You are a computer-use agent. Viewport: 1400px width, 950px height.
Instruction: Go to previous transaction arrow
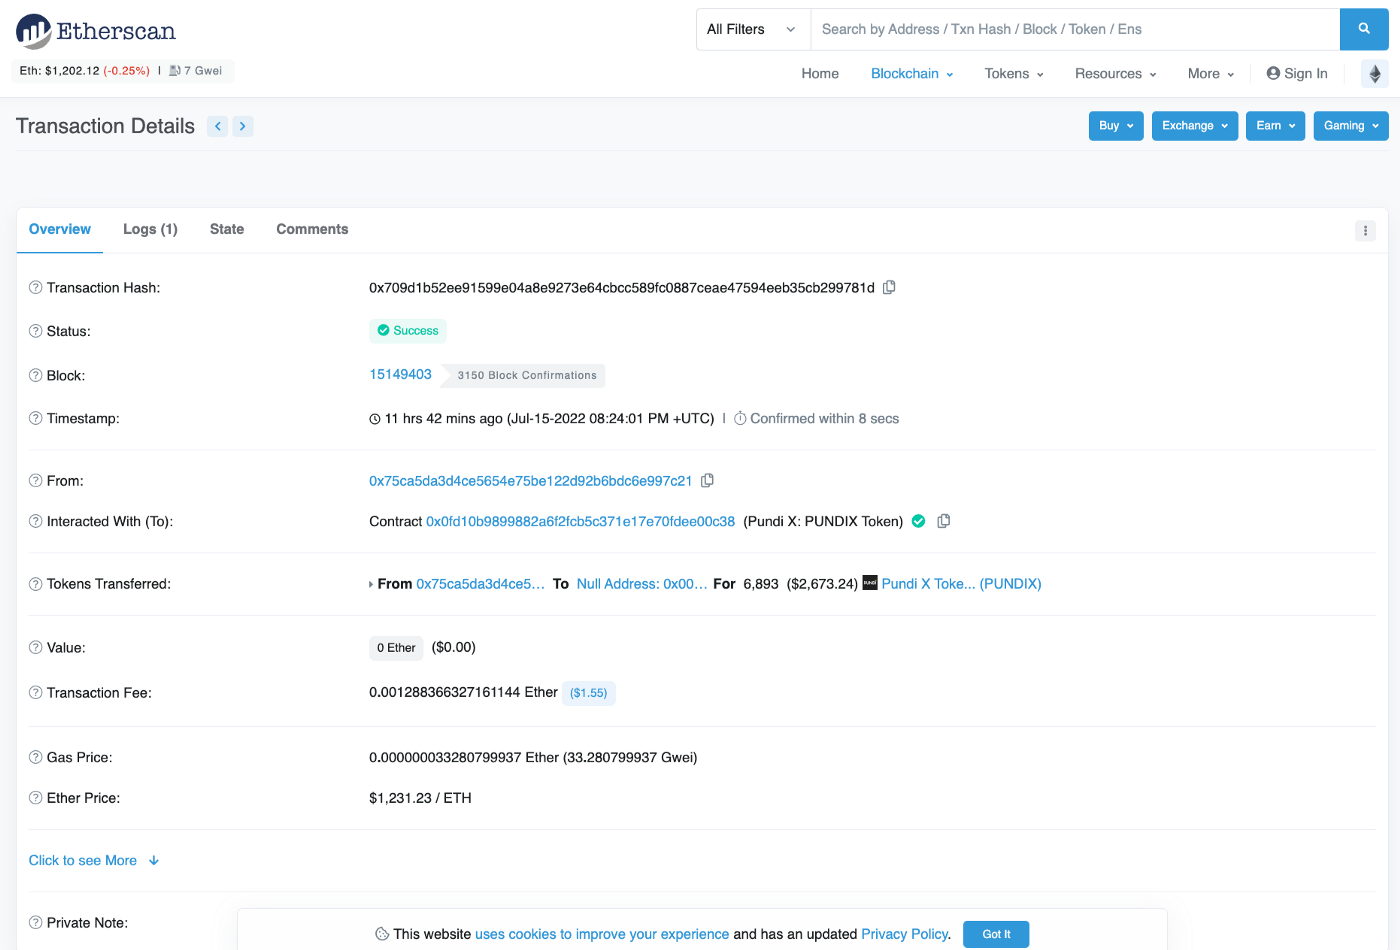(x=217, y=126)
